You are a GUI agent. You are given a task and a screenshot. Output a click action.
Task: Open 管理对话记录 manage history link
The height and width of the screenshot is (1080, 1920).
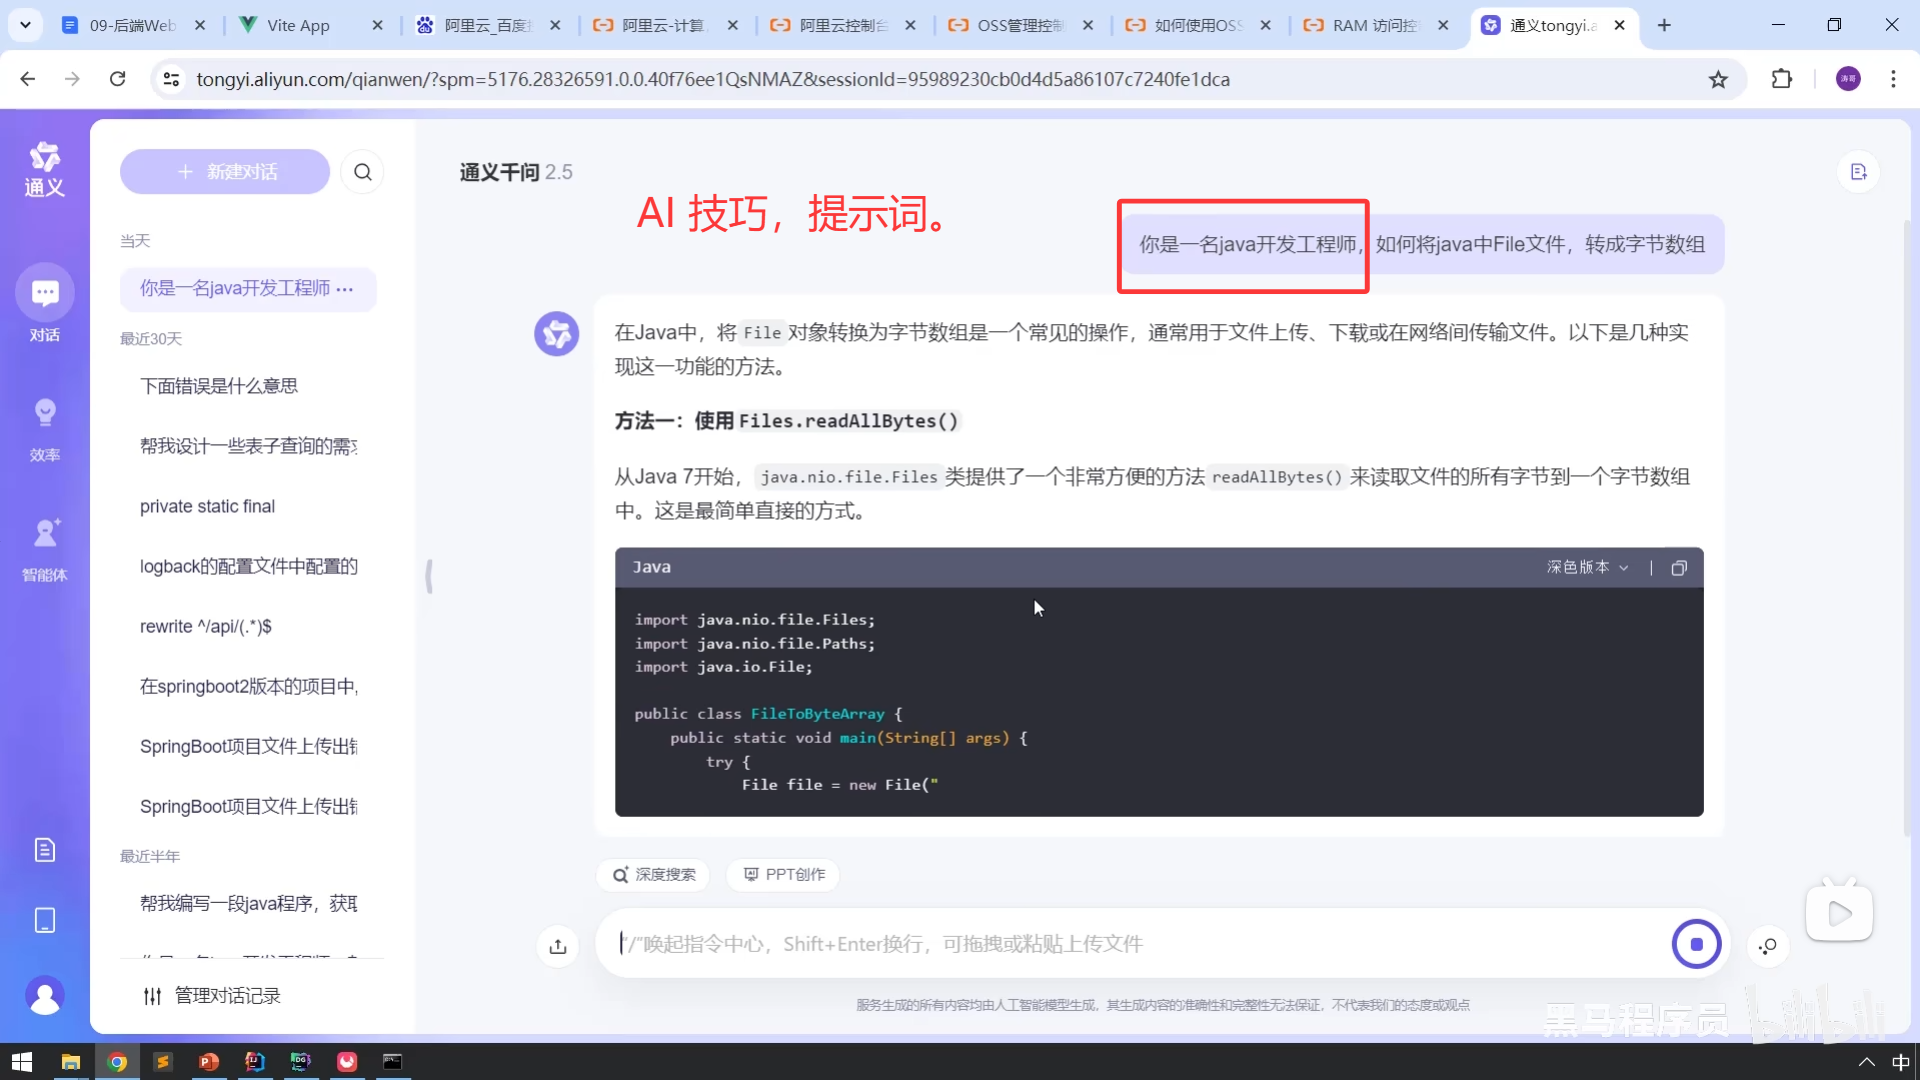point(212,996)
